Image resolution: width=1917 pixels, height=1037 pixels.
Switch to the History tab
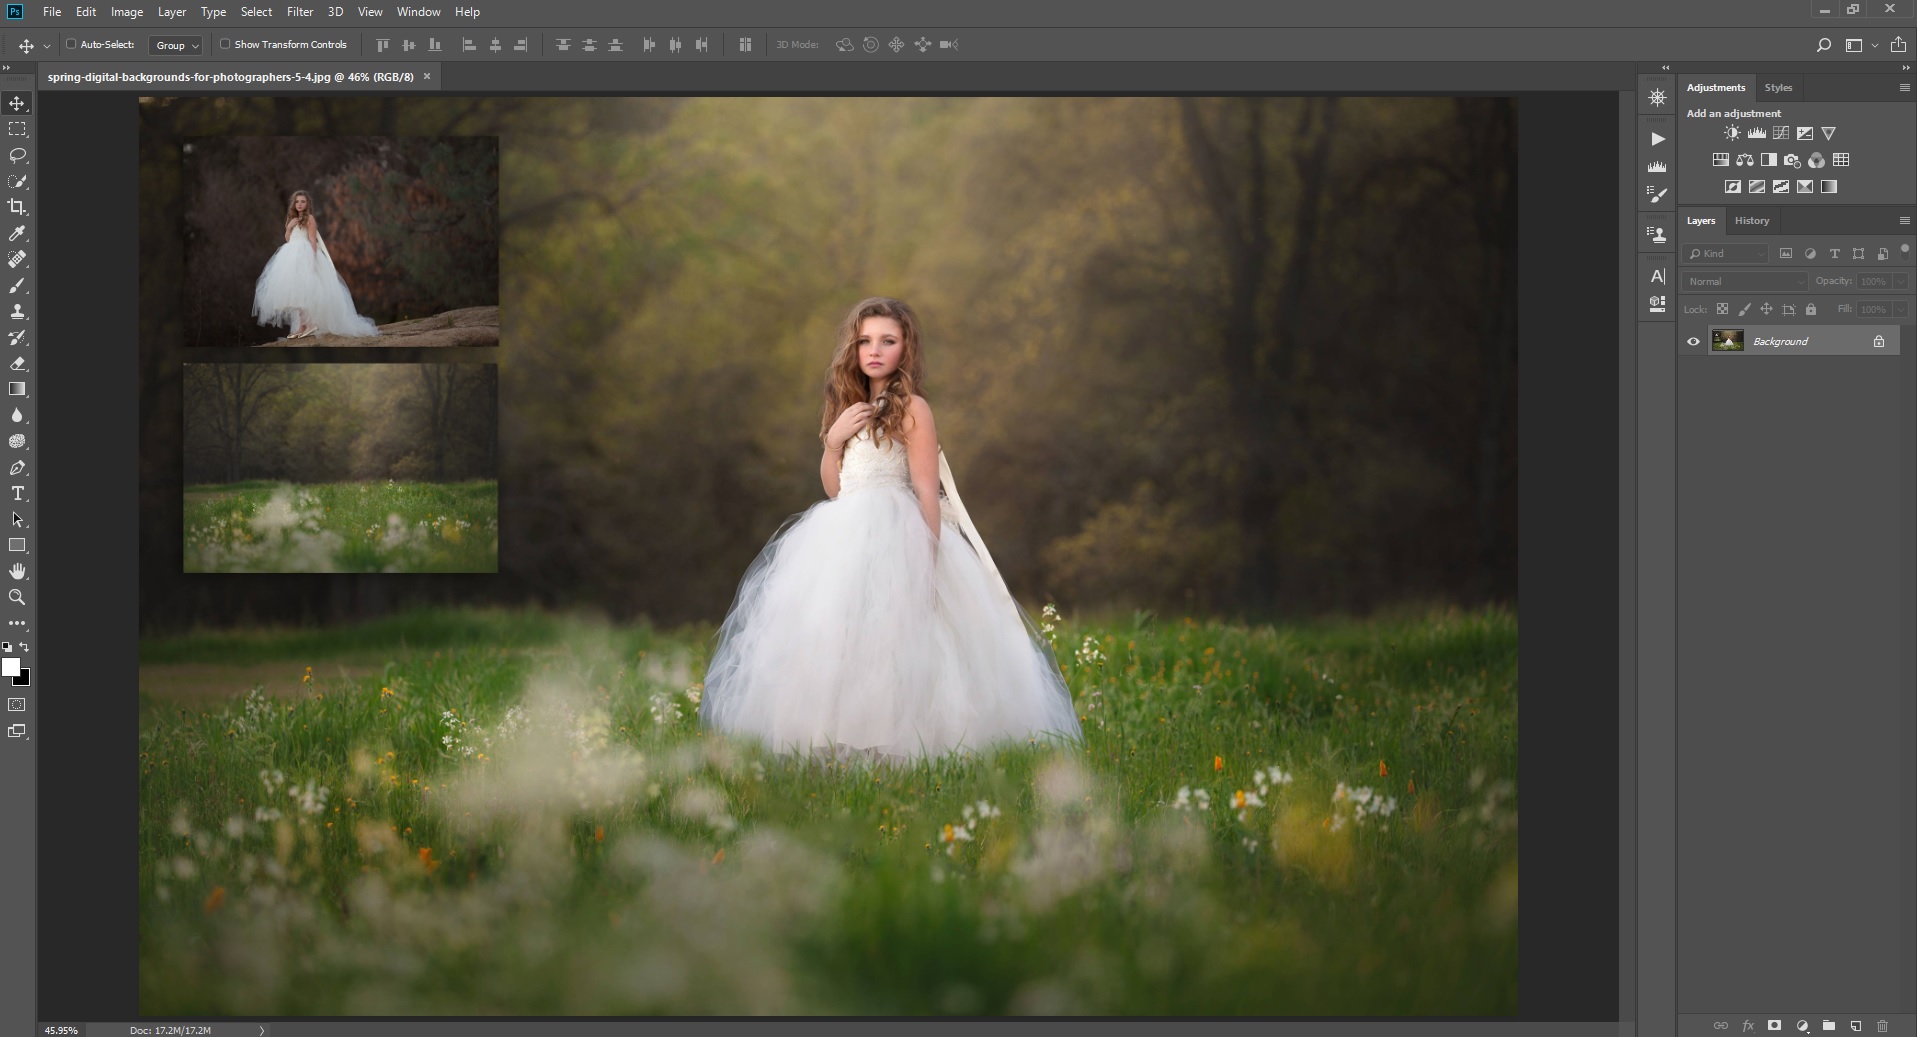click(x=1751, y=221)
